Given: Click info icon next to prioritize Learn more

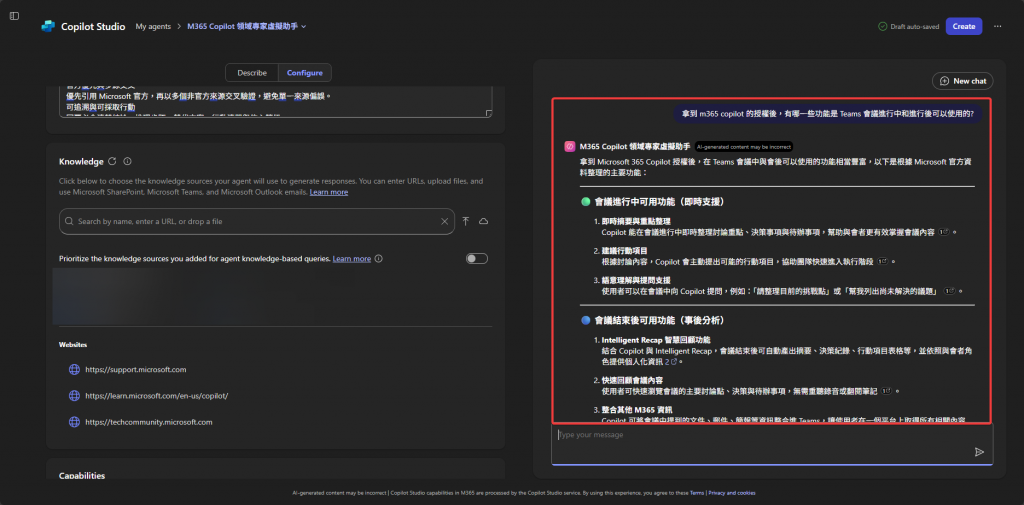Looking at the screenshot, I should point(379,259).
